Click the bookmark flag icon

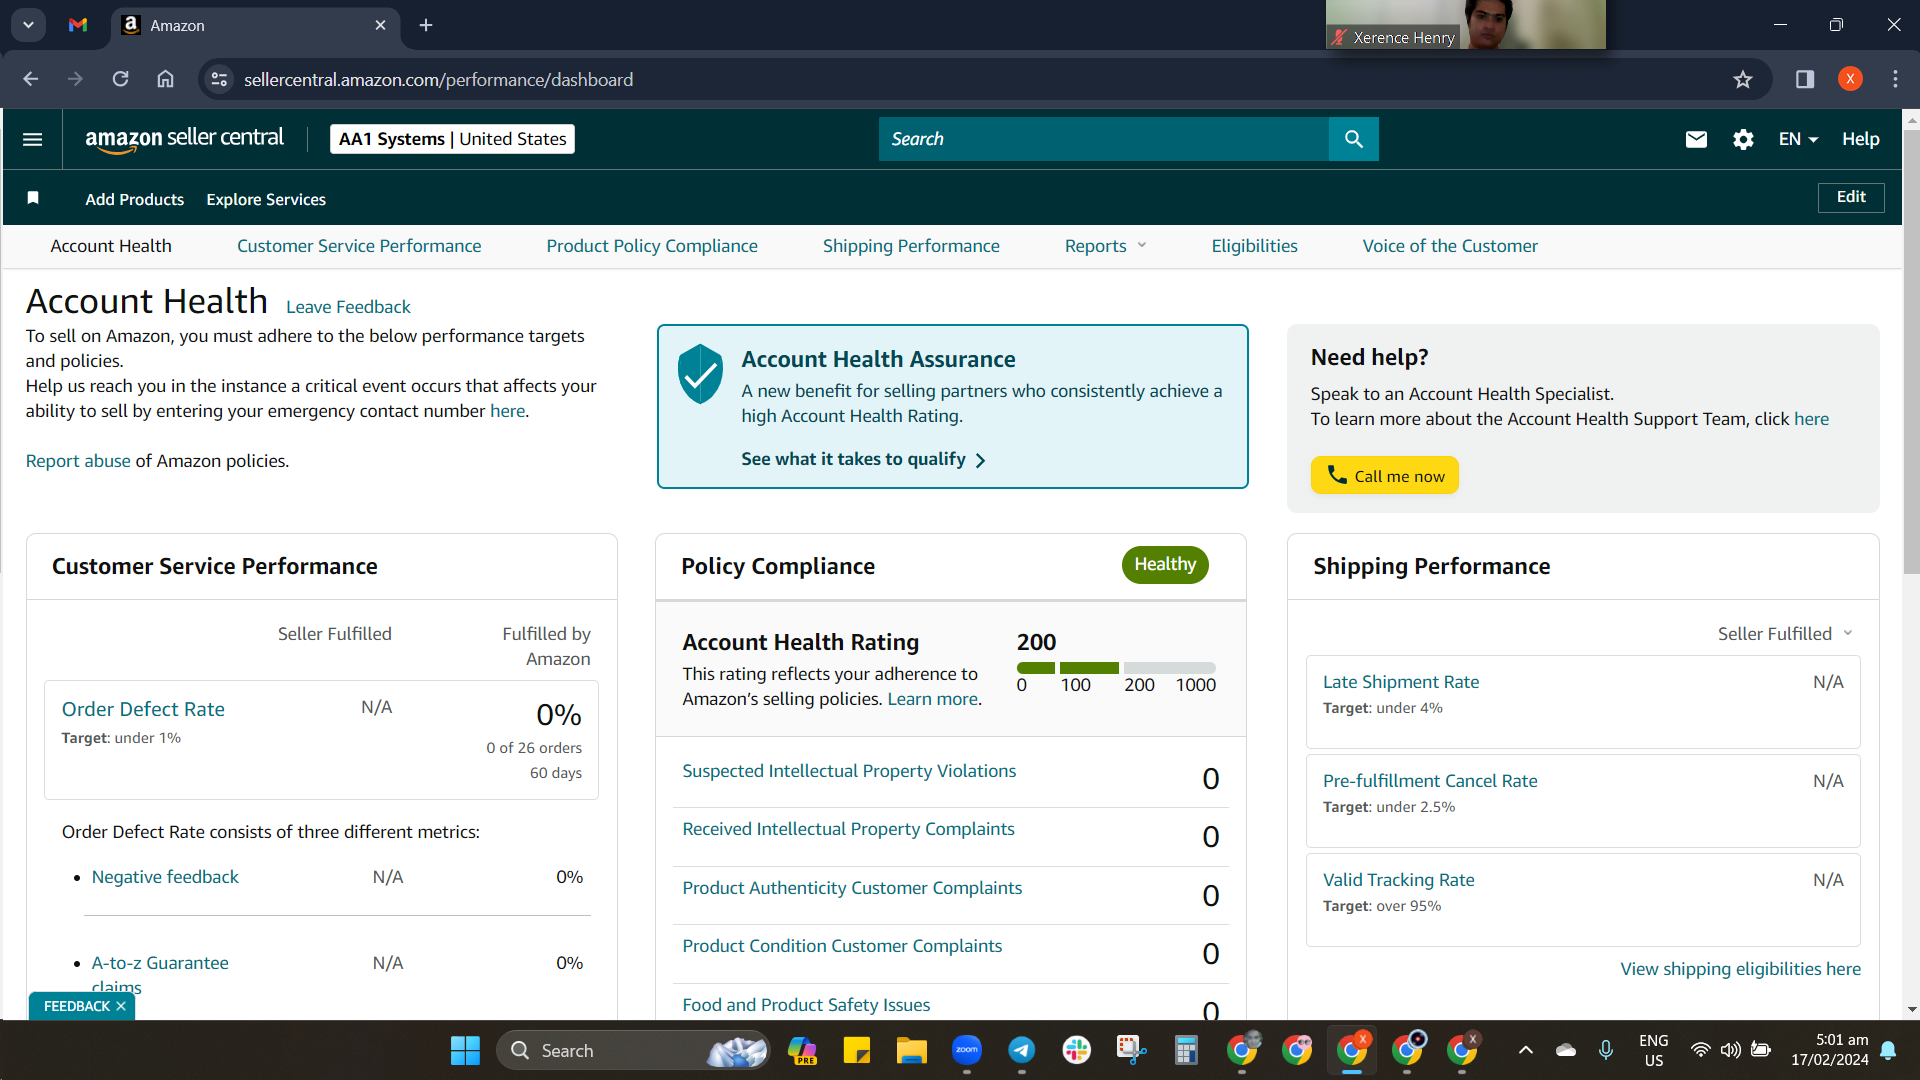[33, 198]
